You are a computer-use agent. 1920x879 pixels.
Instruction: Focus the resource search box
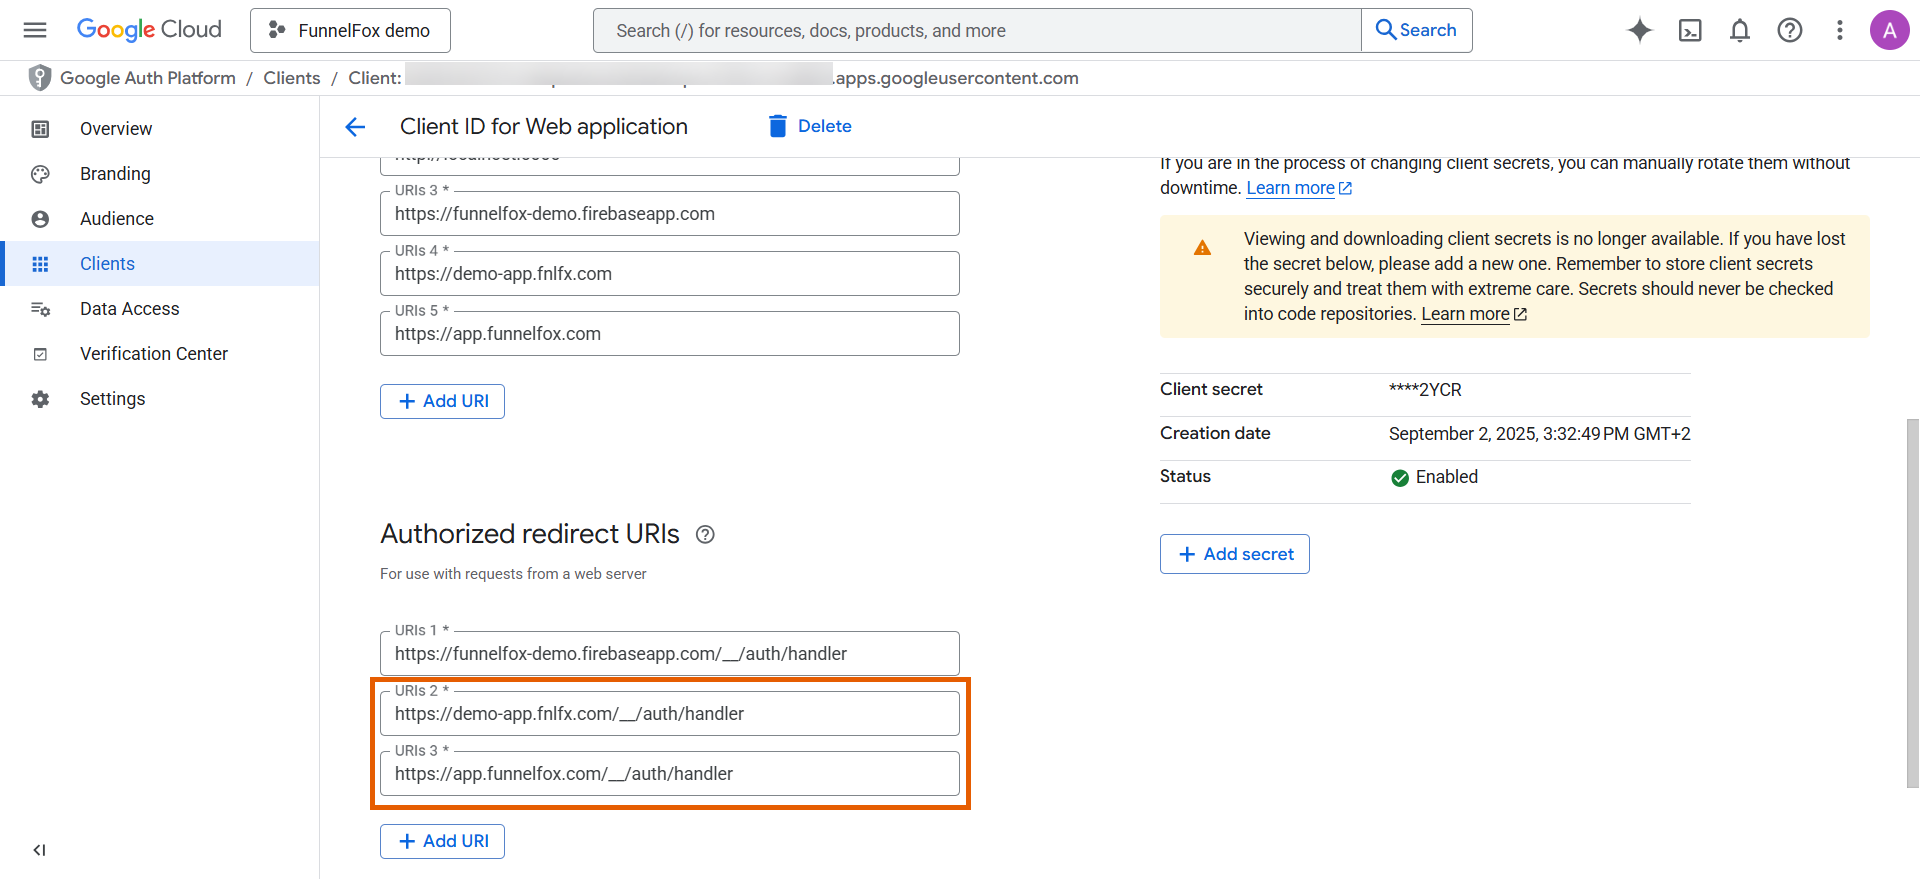[977, 30]
